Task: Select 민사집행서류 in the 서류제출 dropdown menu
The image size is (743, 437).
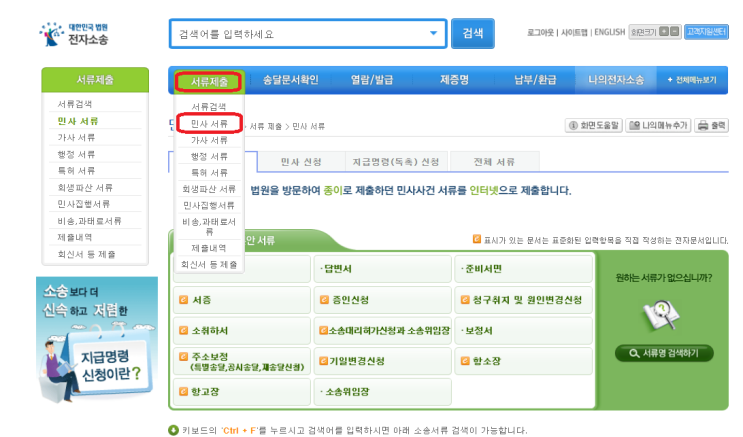Action: [209, 205]
